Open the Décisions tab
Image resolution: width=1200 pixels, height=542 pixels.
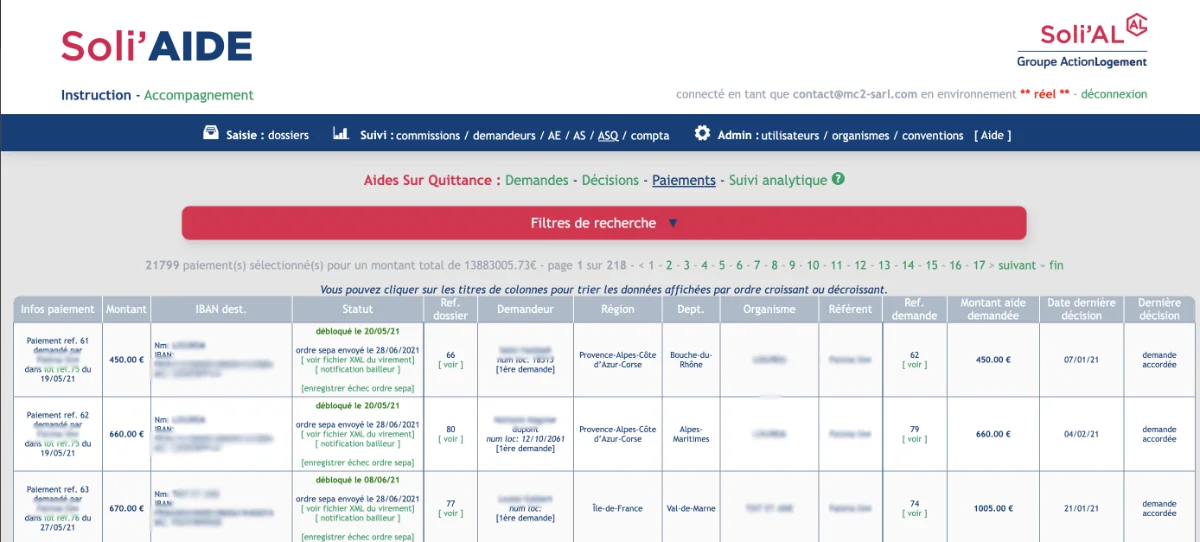(610, 181)
